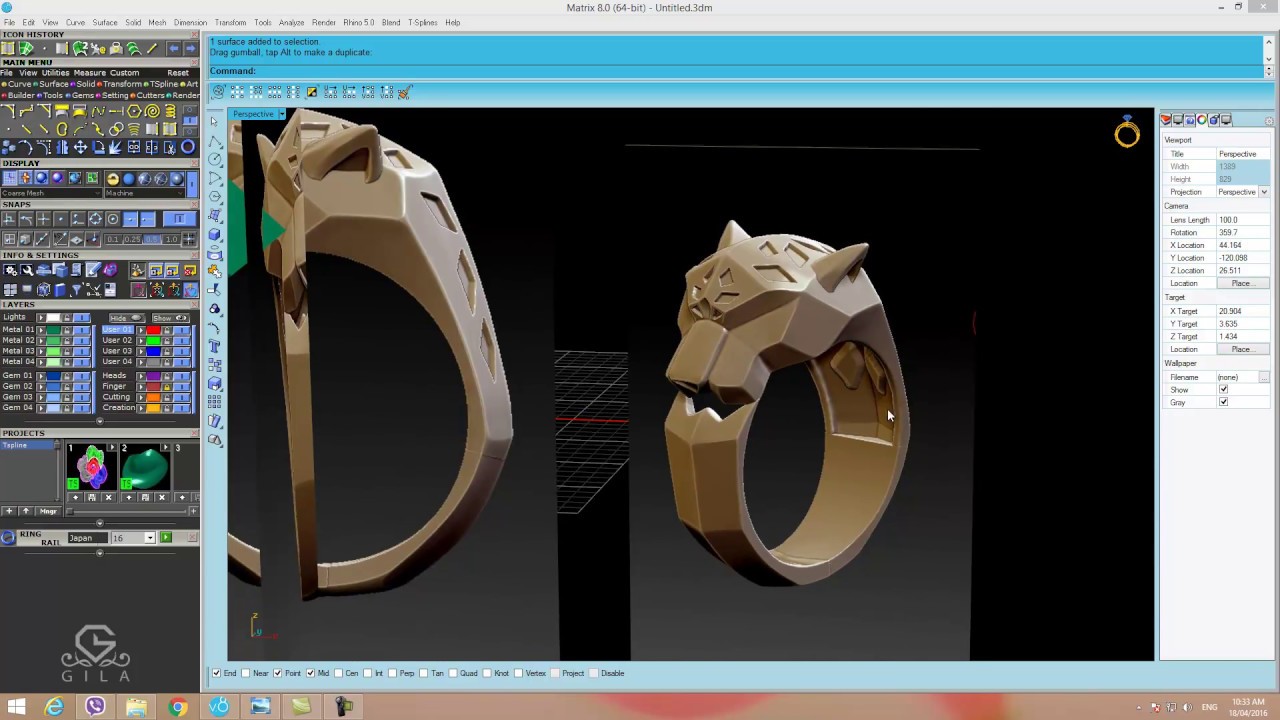Enable the Quad osnap checkbox
Viewport: 1280px width, 720px height.
(x=453, y=673)
